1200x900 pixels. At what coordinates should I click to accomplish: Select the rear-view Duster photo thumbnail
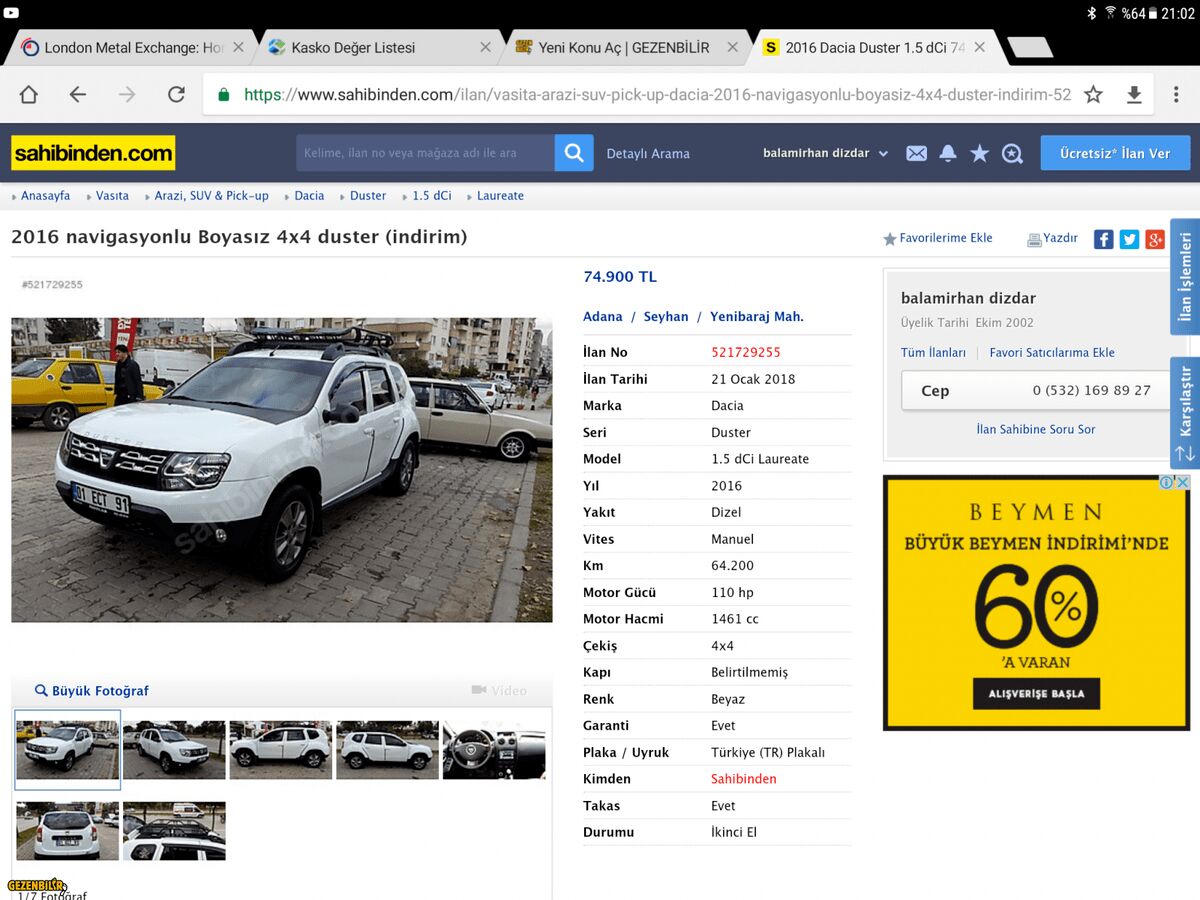coord(67,830)
